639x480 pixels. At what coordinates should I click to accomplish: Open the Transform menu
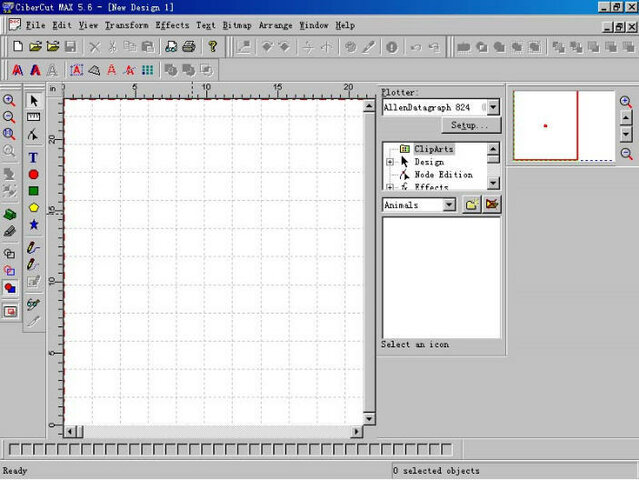(127, 25)
